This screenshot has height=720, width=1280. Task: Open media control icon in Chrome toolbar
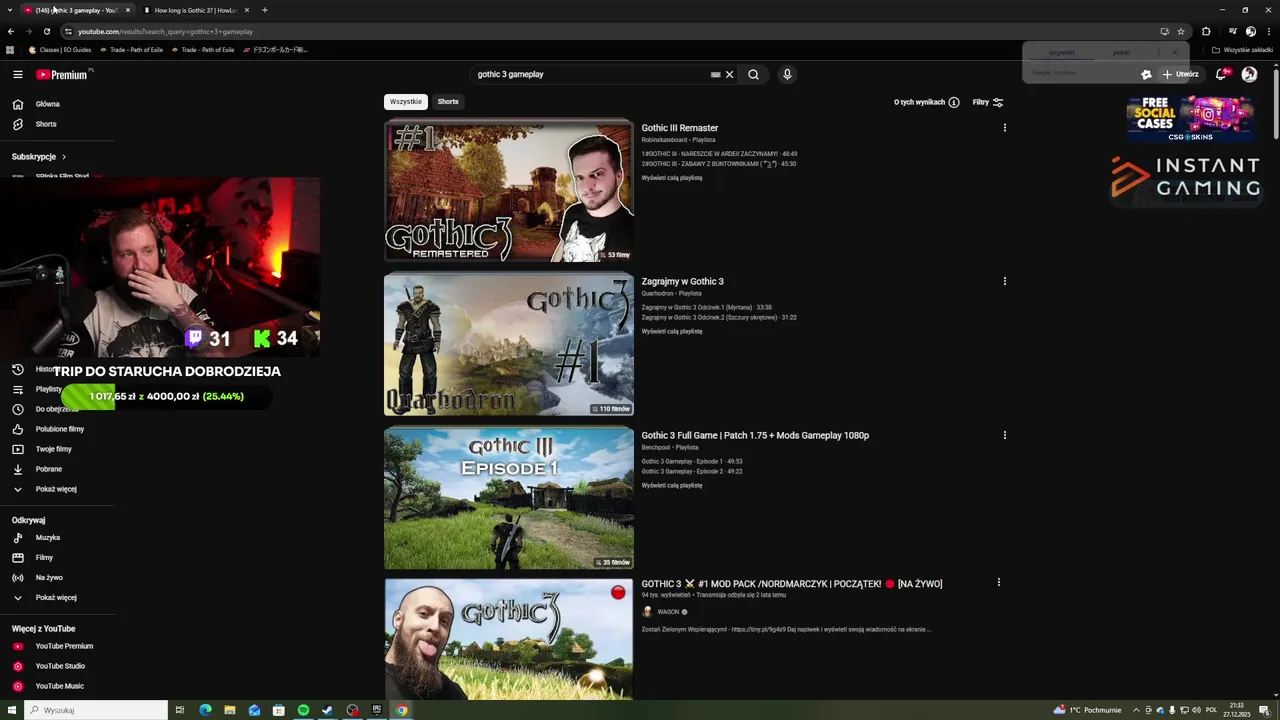pyautogui.click(x=1233, y=31)
